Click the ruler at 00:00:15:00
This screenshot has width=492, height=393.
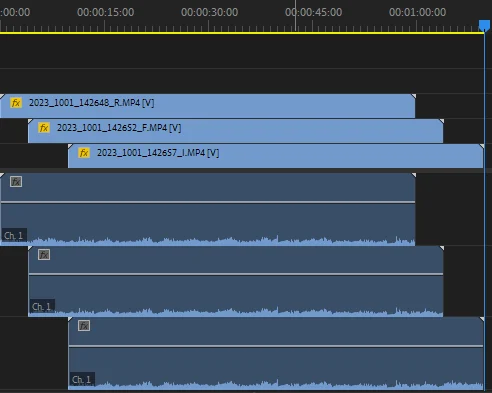(x=105, y=12)
